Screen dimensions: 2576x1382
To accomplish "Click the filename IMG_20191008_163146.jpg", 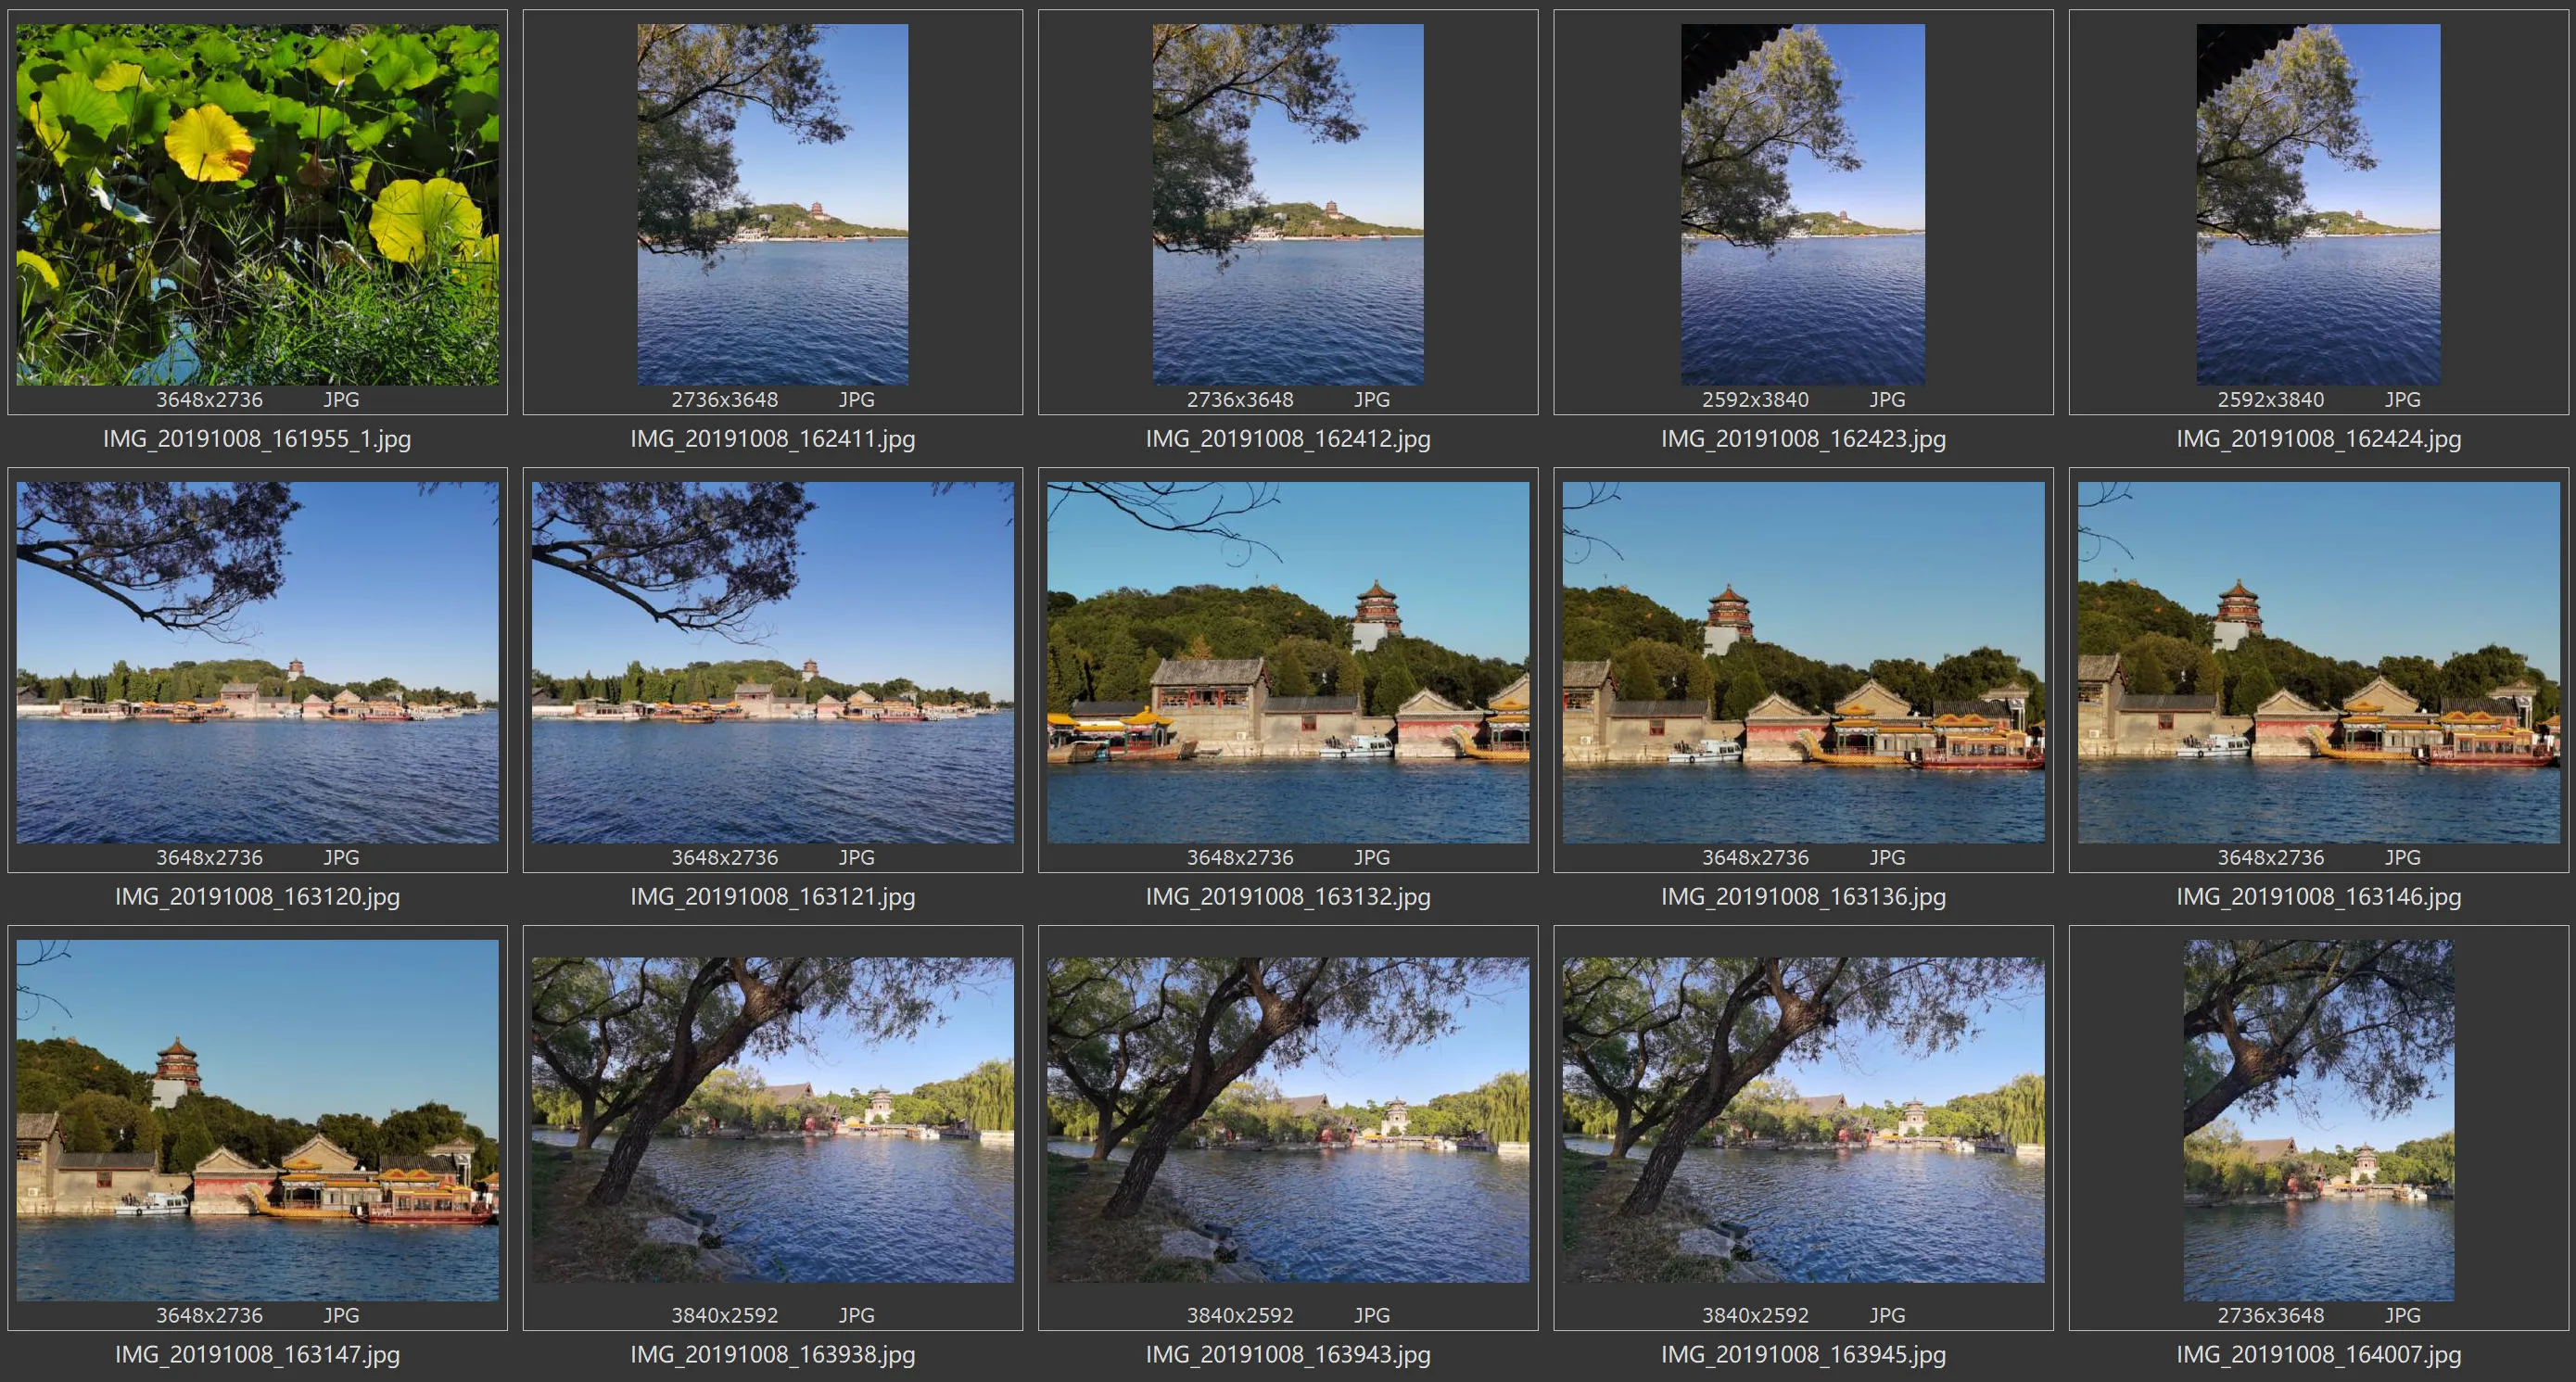I will coord(2318,897).
